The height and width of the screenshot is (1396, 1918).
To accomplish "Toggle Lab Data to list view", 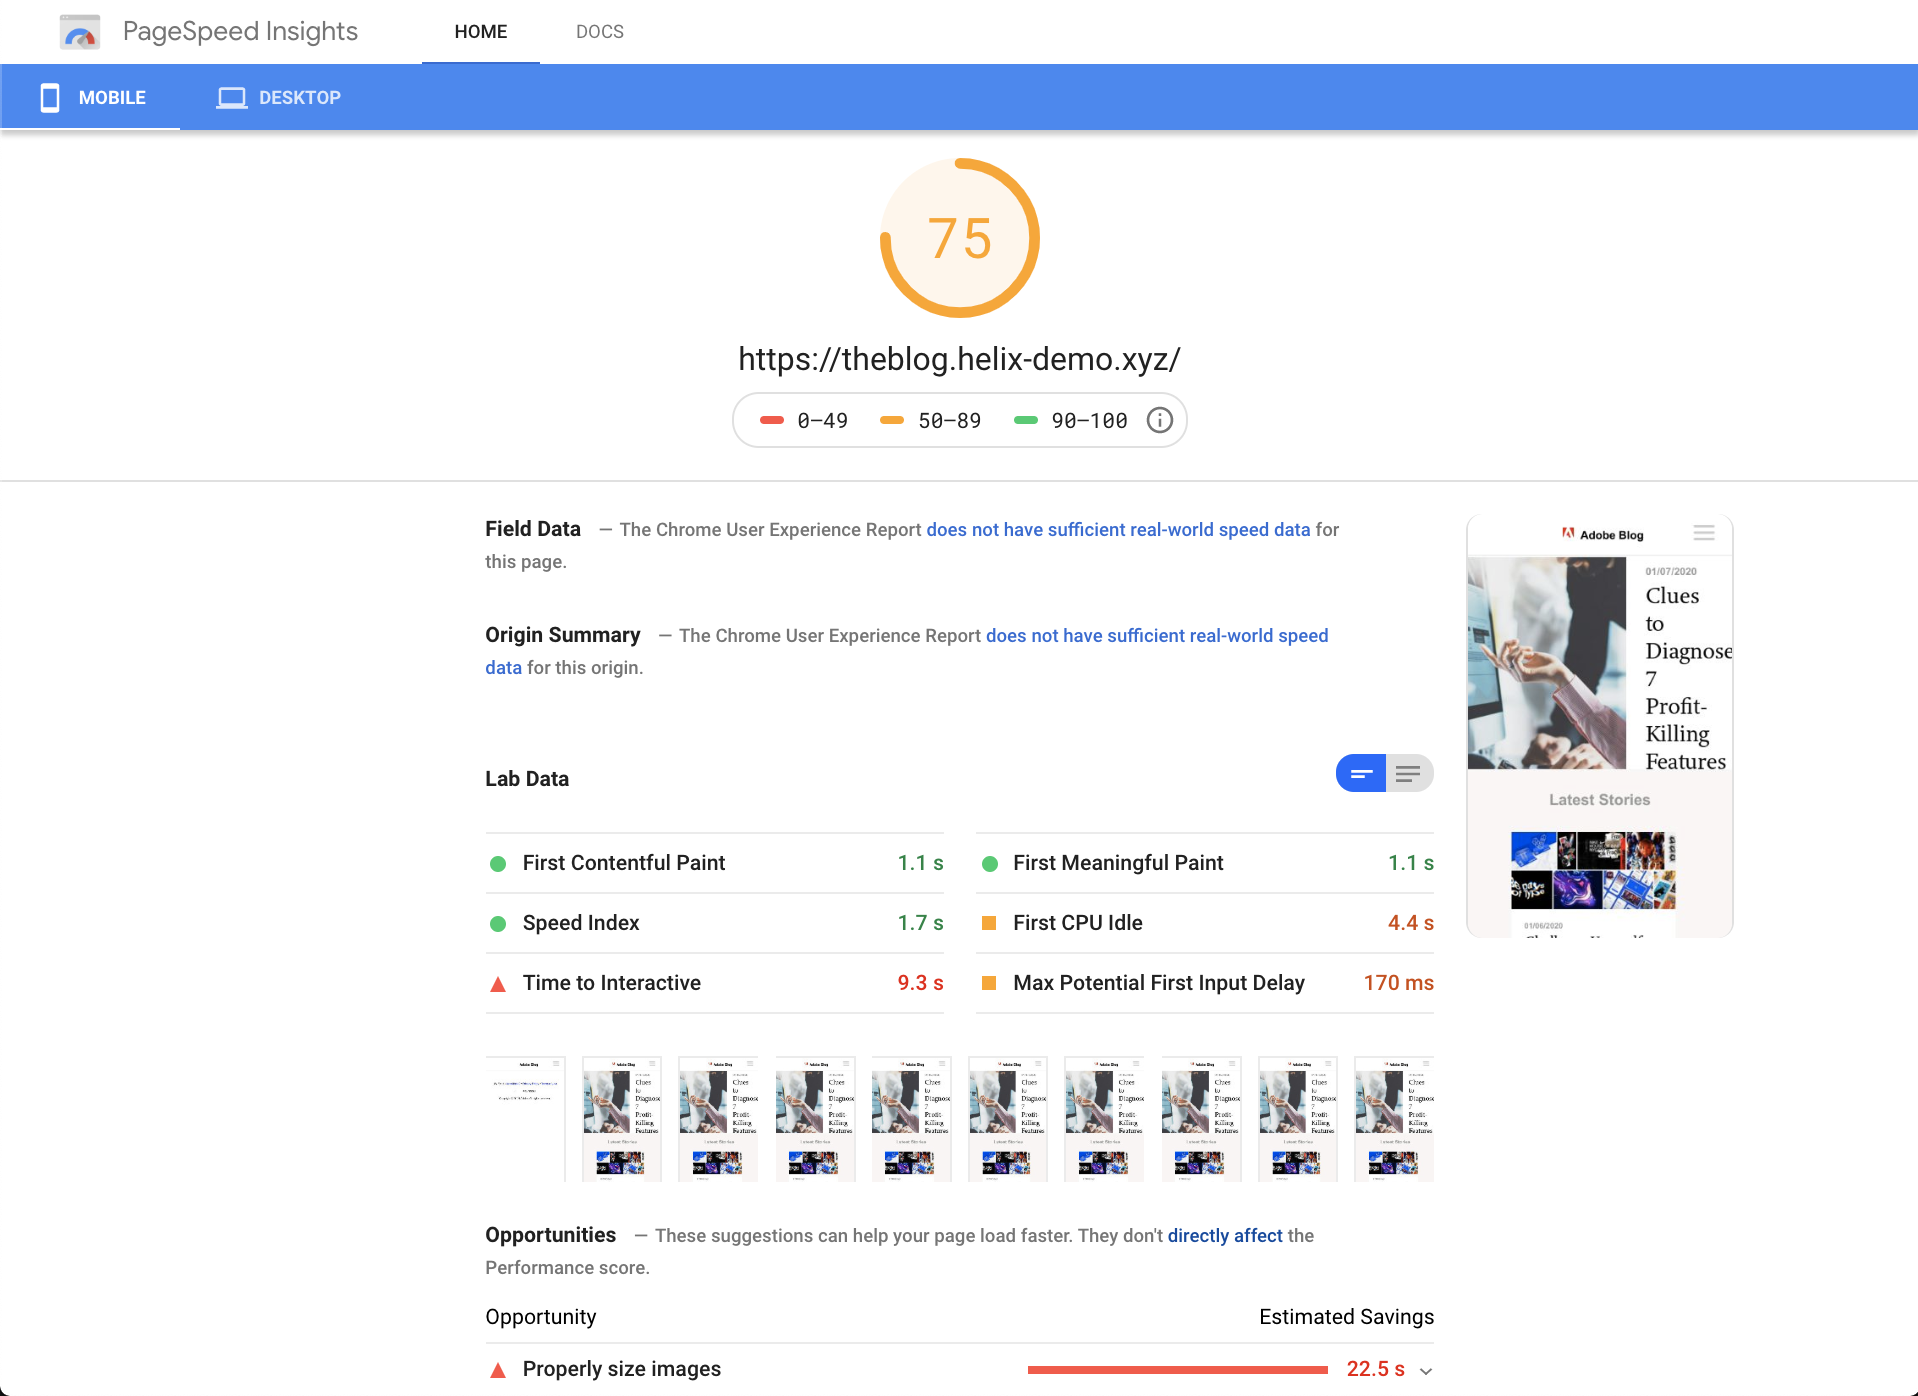I will click(x=1409, y=773).
